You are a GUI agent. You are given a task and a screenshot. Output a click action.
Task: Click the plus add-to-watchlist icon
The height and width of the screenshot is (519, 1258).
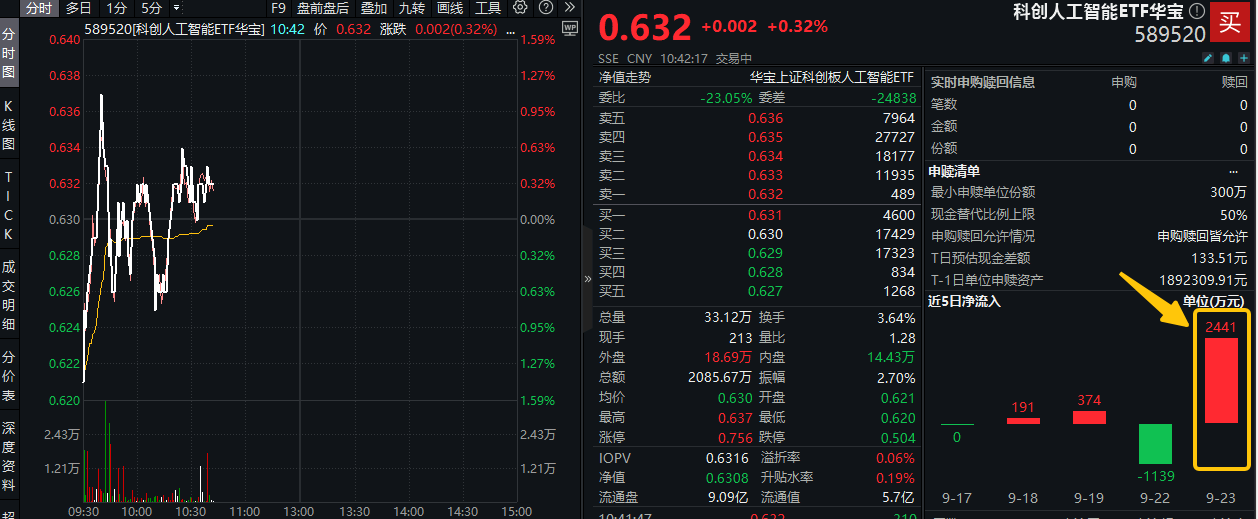[1243, 59]
